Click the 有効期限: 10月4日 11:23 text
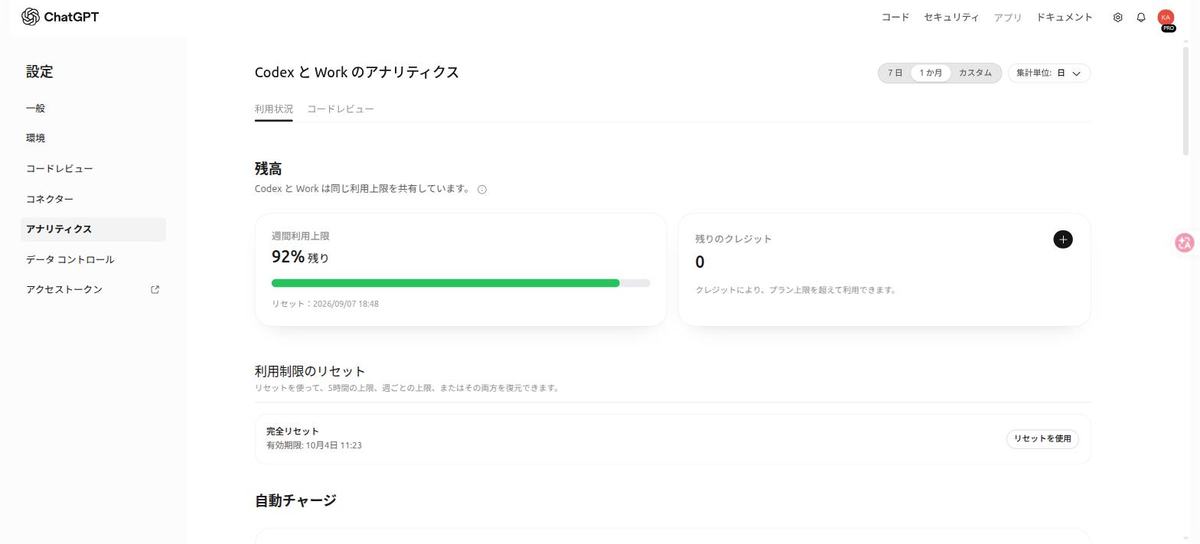The width and height of the screenshot is (1200, 544). [314, 445]
